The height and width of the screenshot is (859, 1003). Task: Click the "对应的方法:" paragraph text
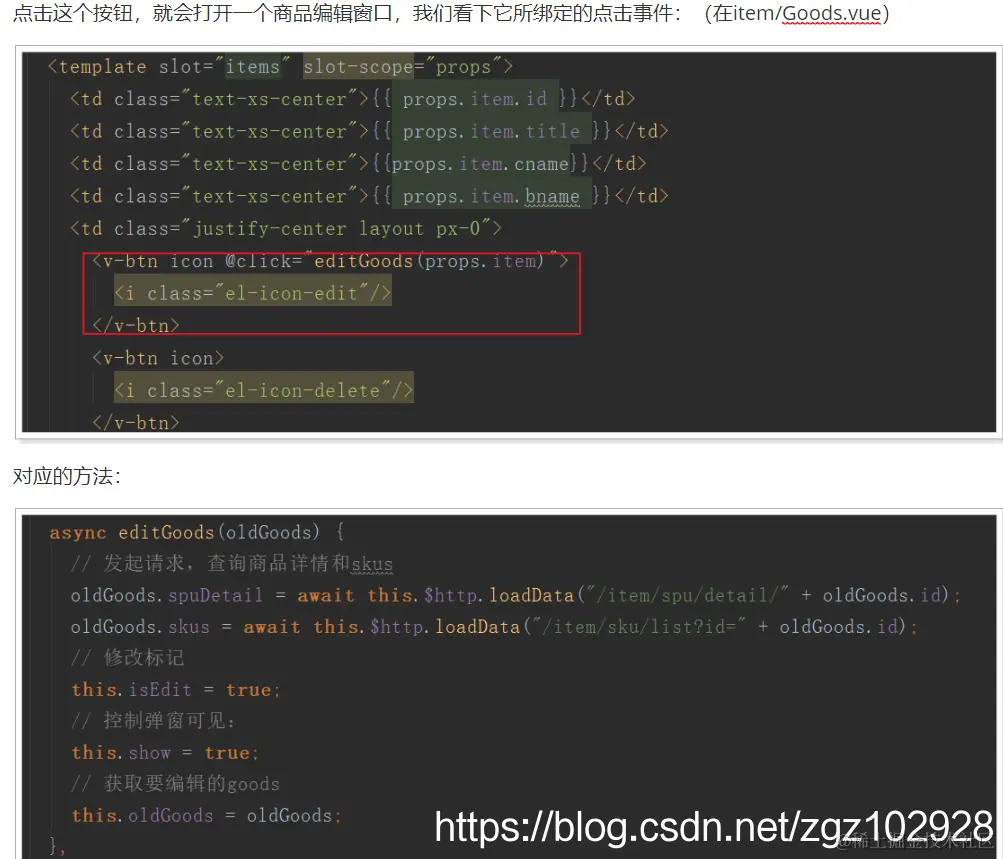(67, 477)
